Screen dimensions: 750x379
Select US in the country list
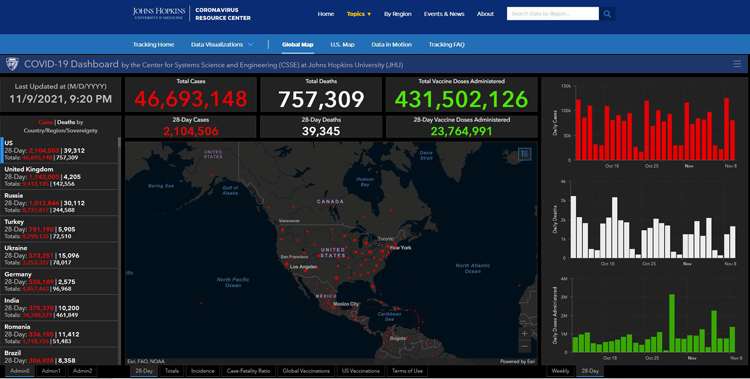(x=59, y=150)
